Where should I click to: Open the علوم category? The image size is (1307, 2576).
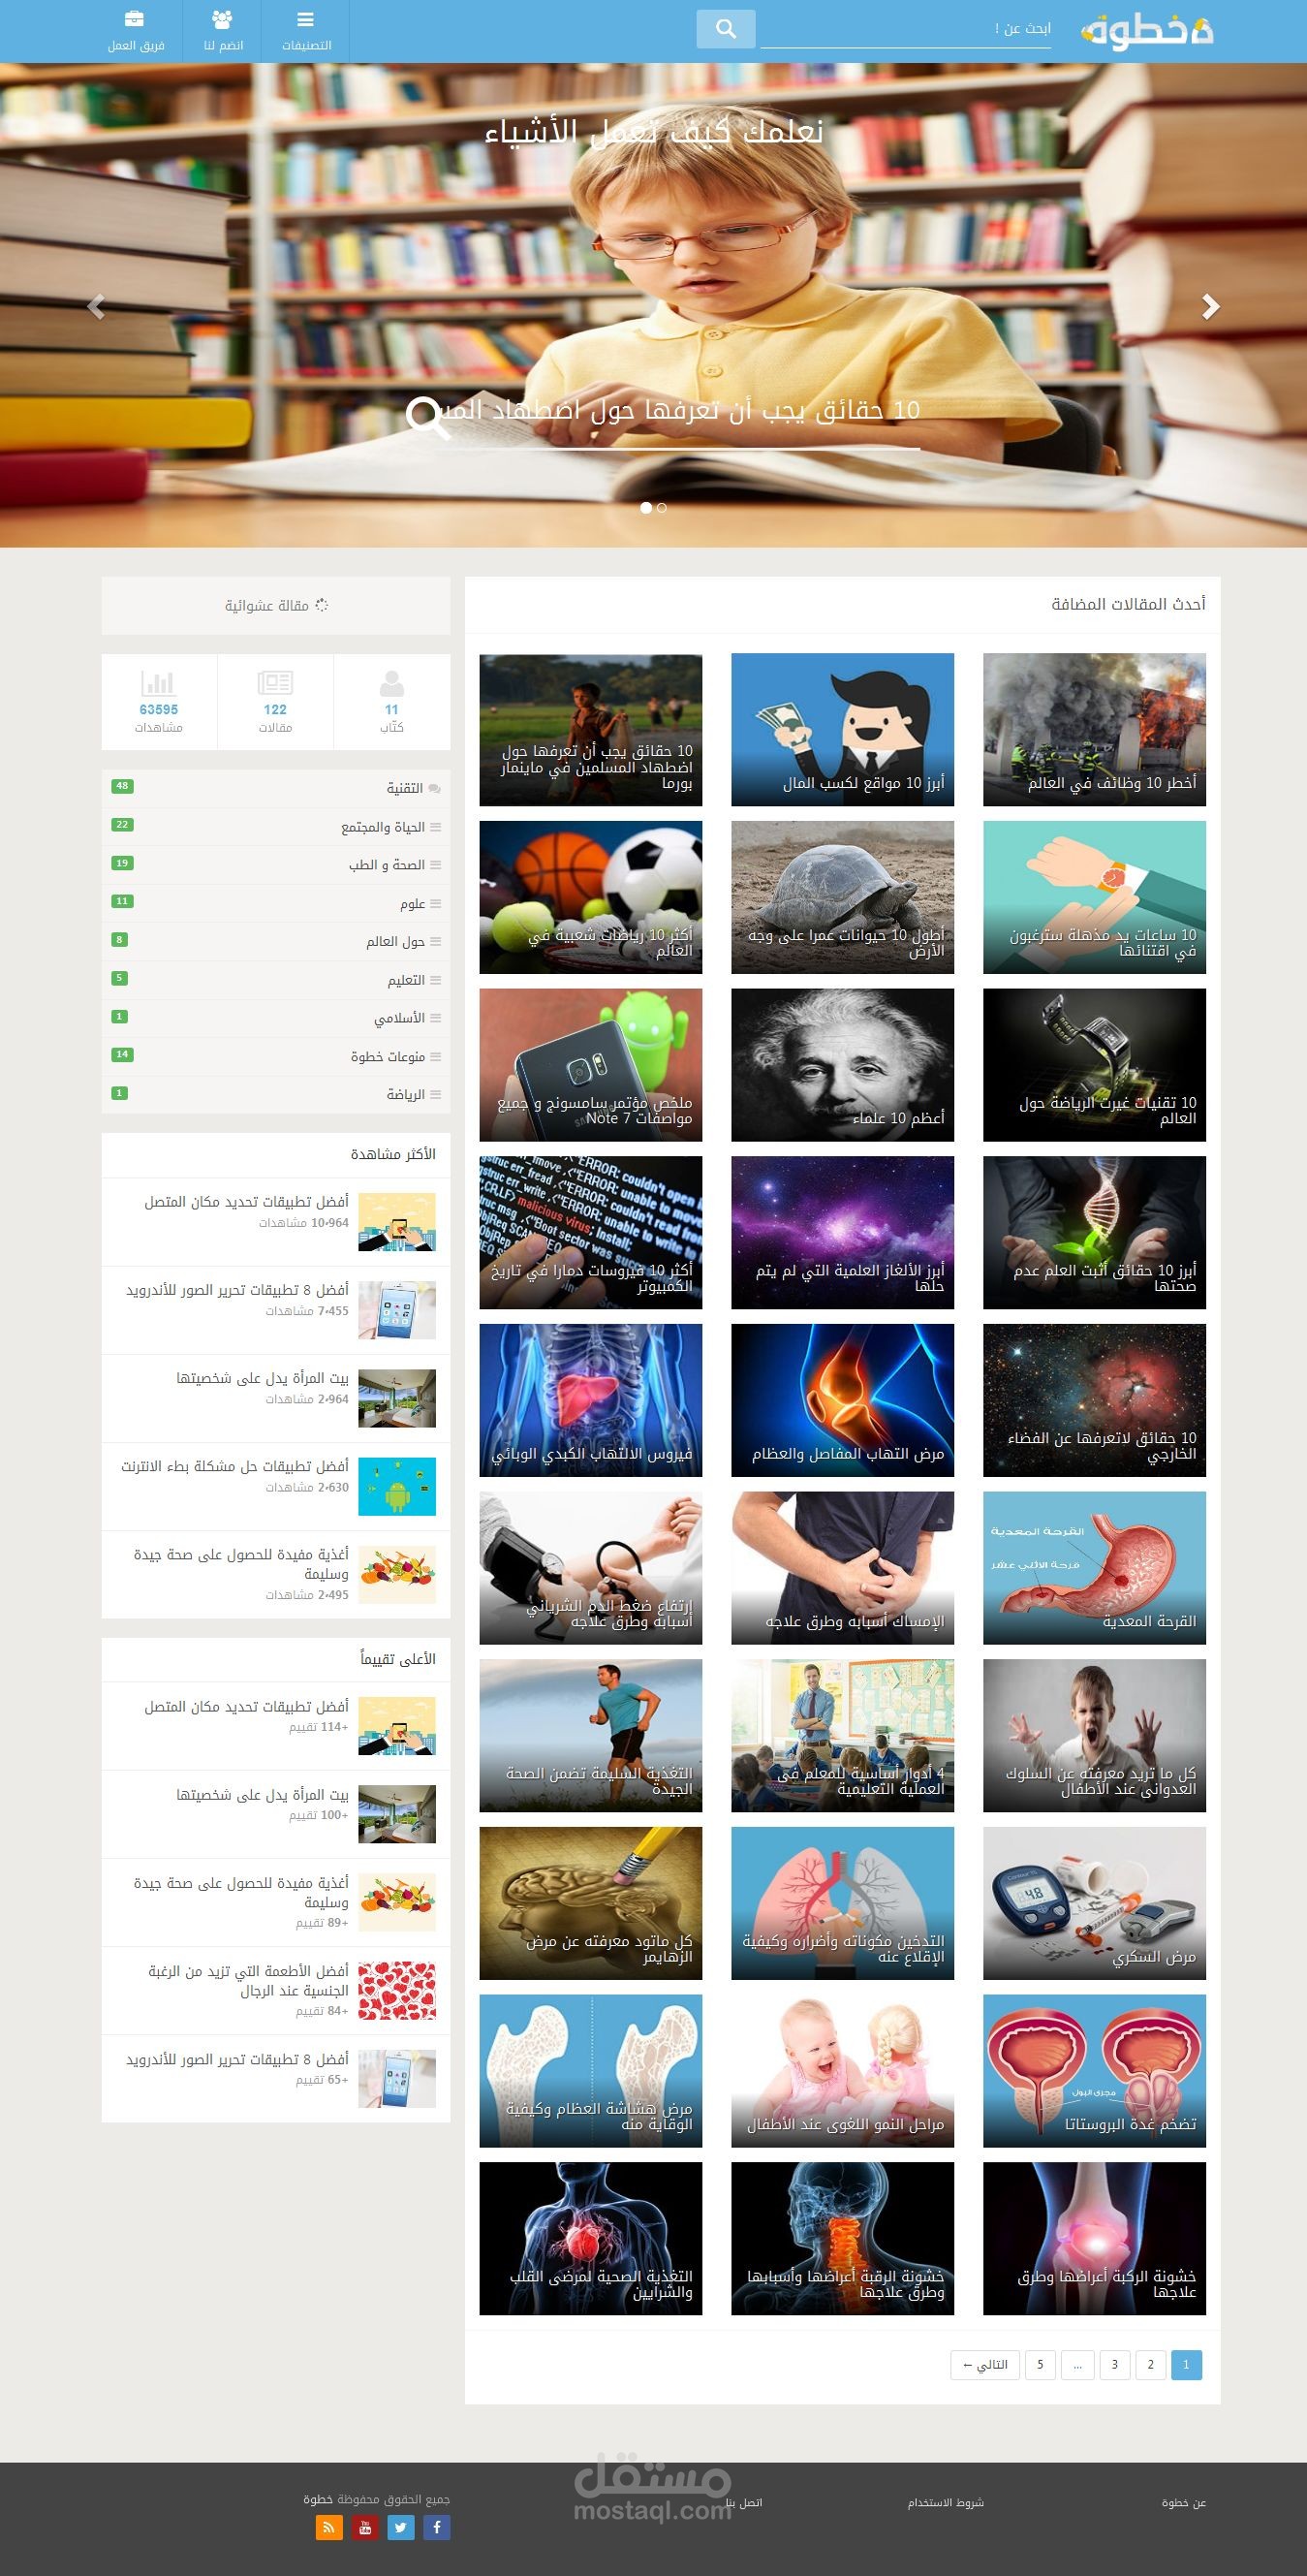(x=276, y=903)
